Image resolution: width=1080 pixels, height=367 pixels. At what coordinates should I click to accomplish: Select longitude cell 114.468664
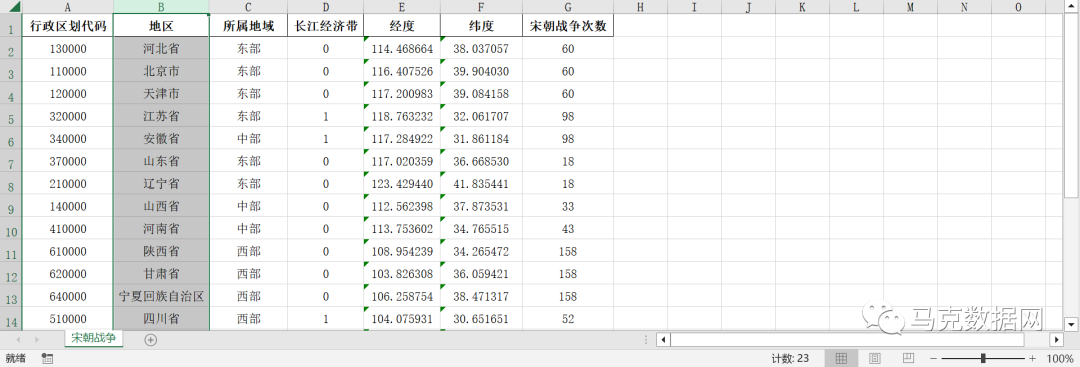click(402, 49)
